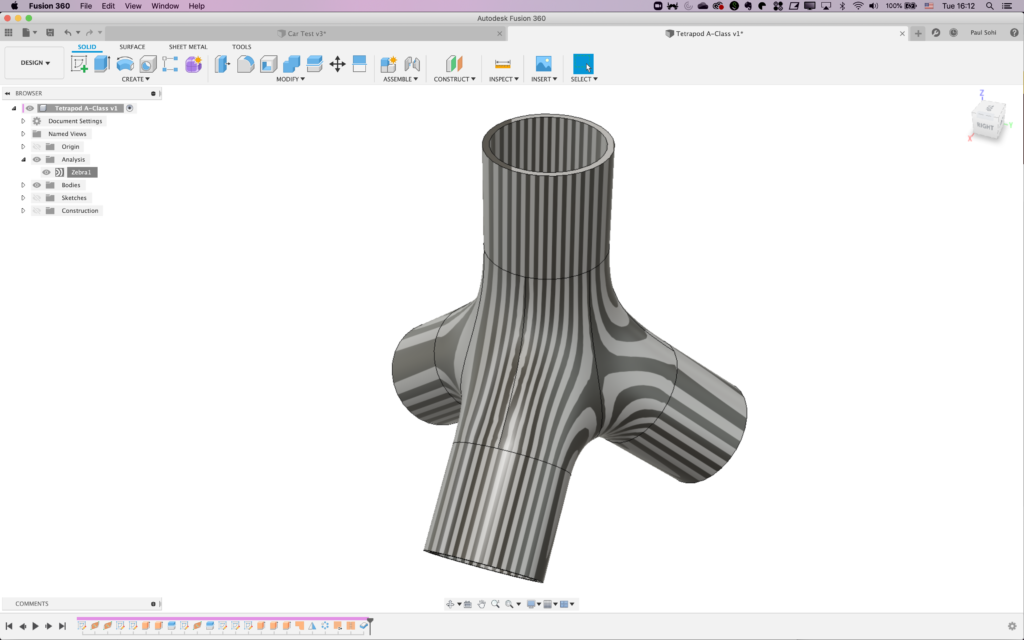Click the Extrude tool icon
Image resolution: width=1024 pixels, height=640 pixels.
(102, 64)
